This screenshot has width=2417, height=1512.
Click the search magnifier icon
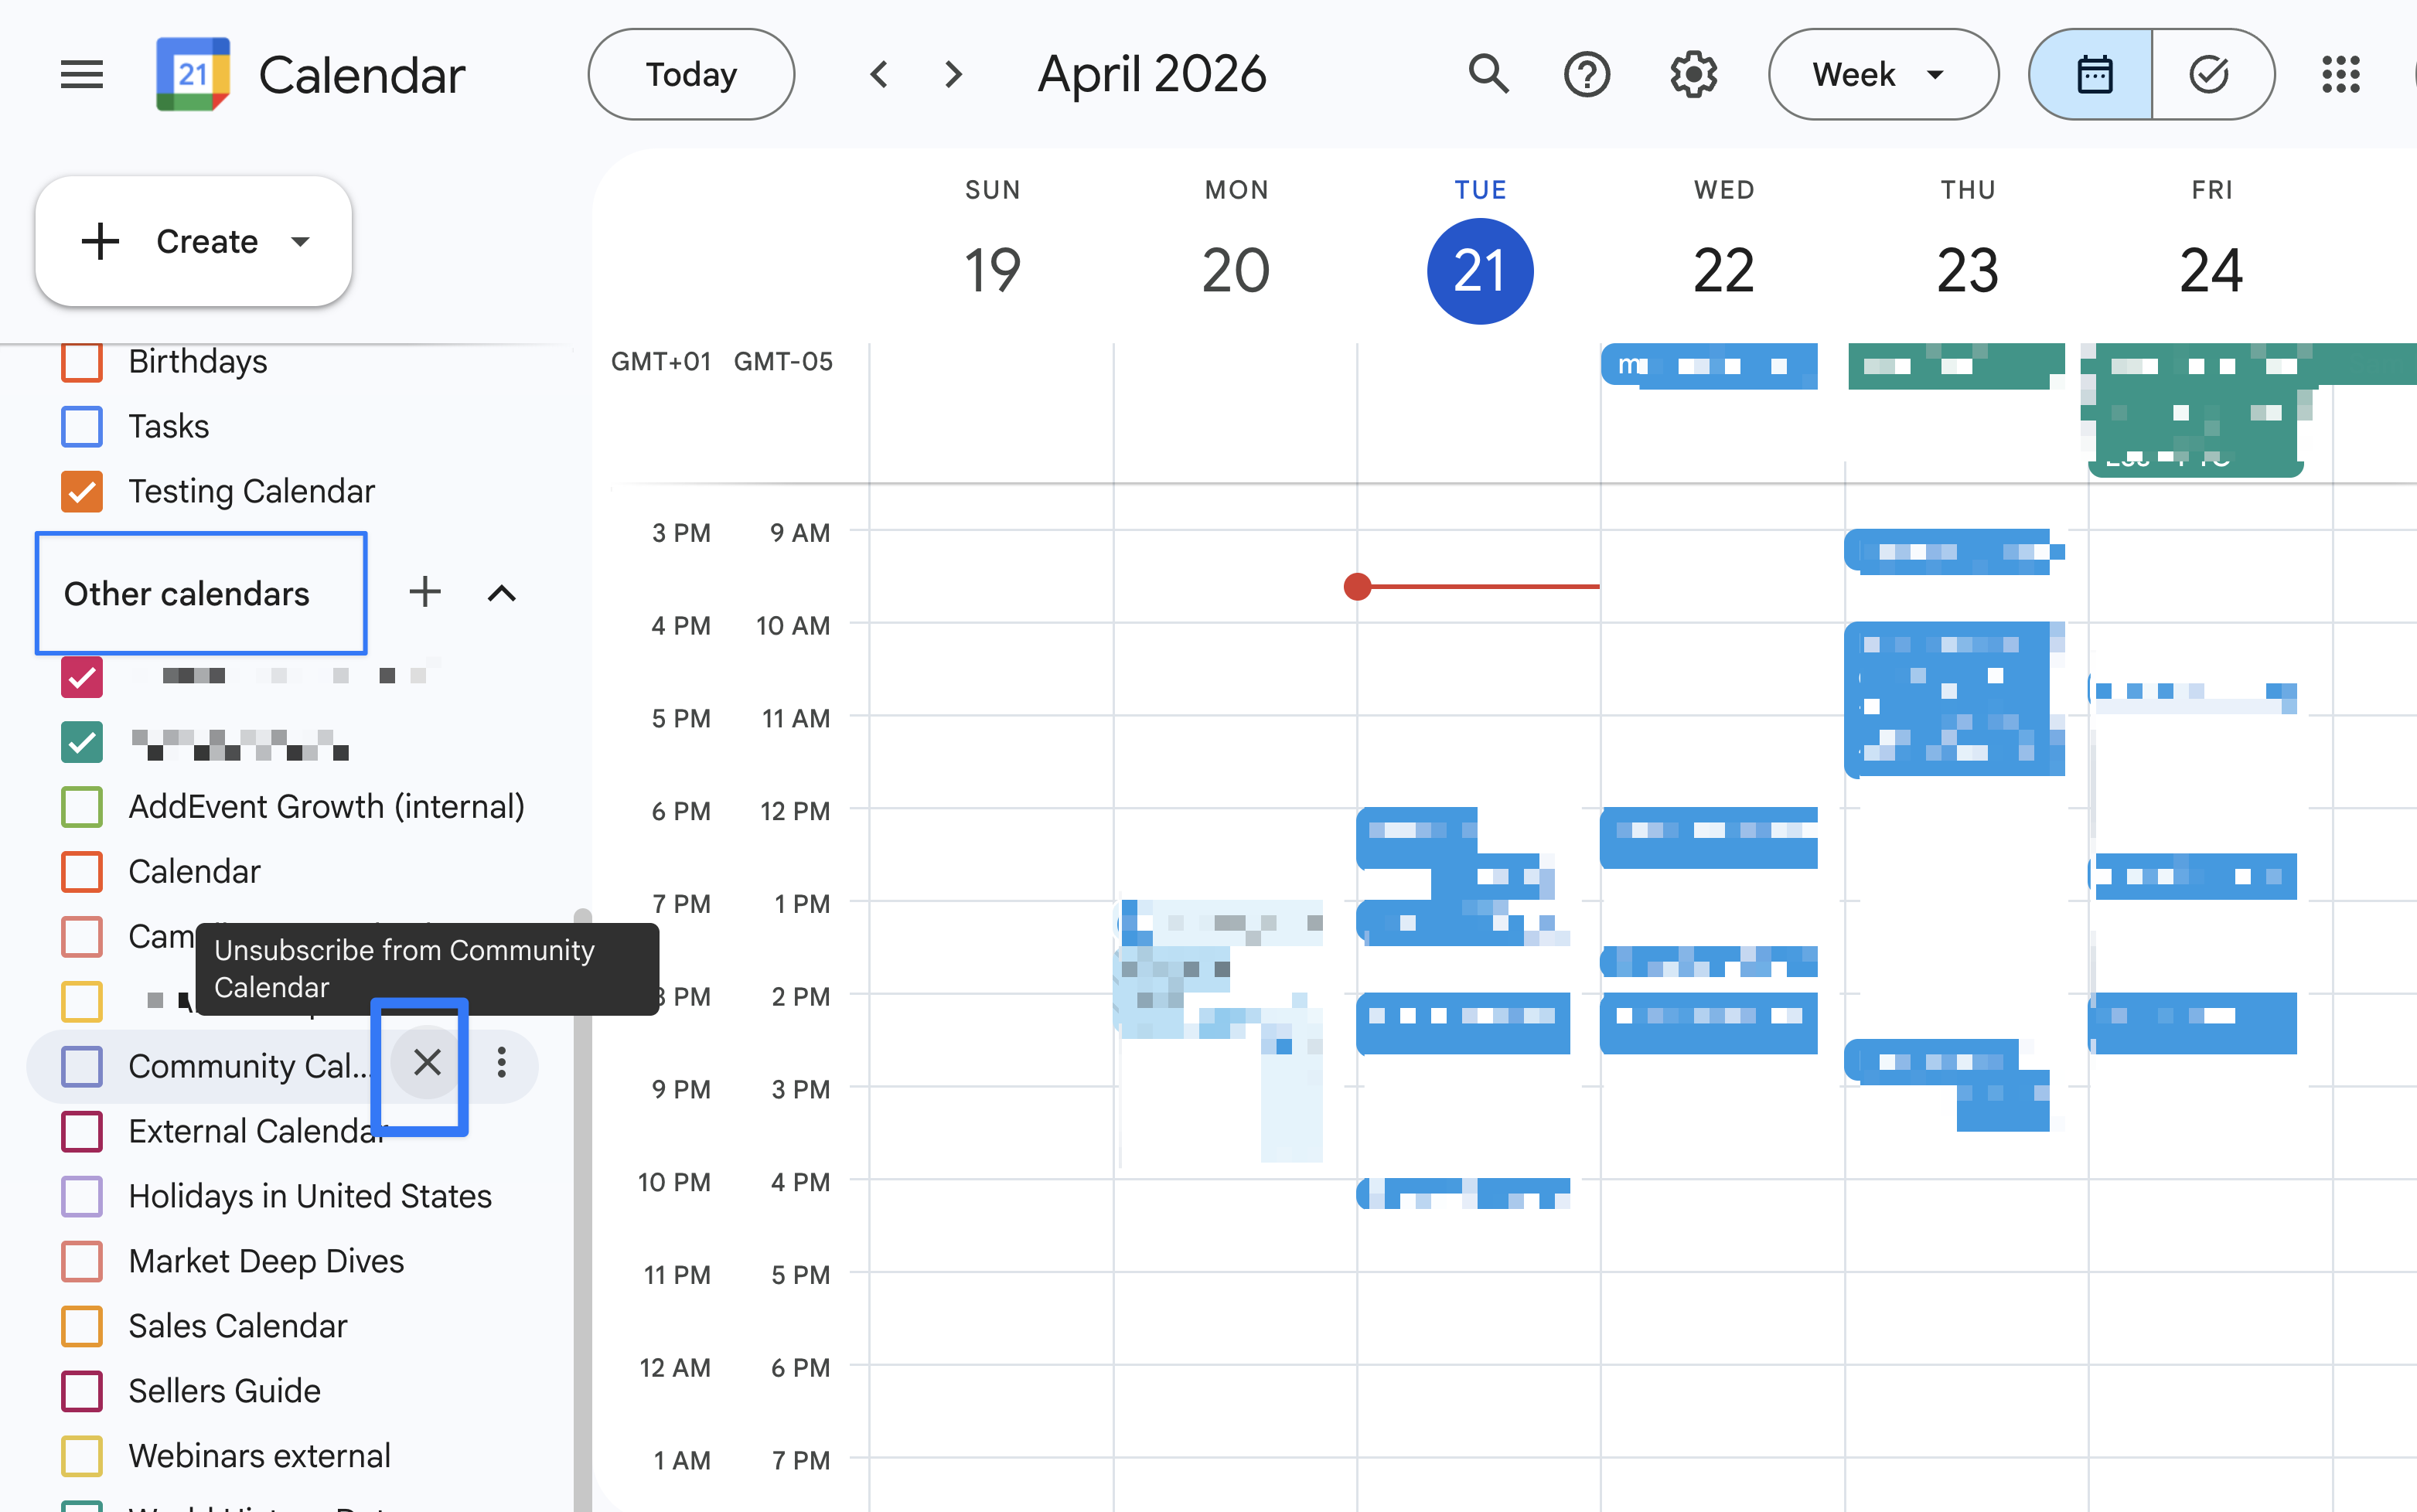1488,74
